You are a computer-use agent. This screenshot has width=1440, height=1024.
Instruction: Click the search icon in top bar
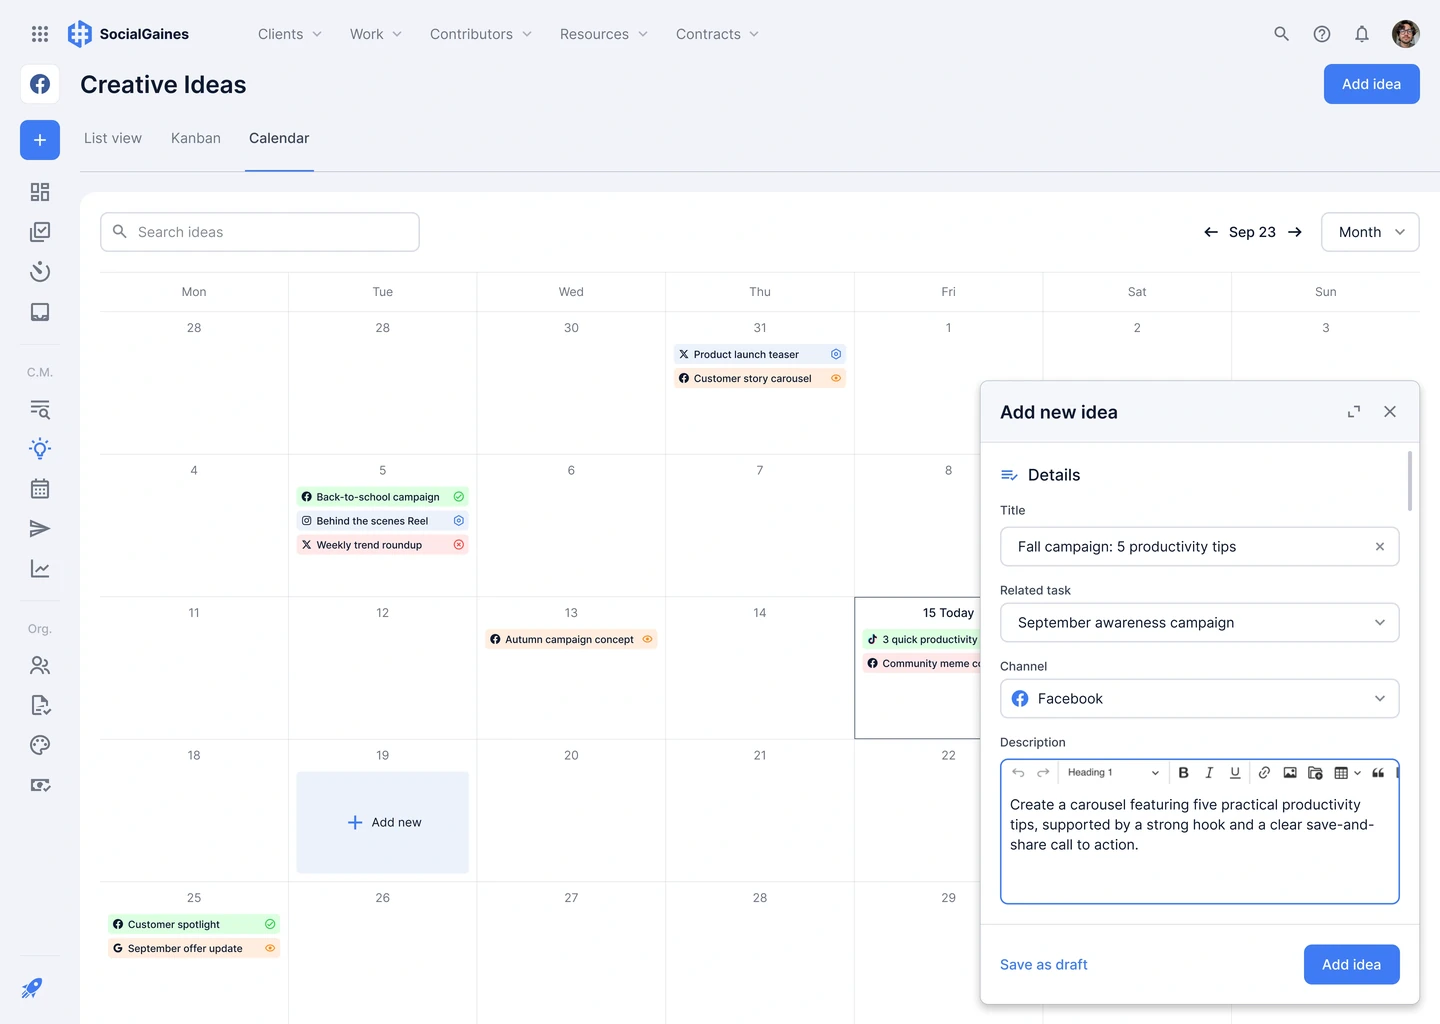[1281, 34]
